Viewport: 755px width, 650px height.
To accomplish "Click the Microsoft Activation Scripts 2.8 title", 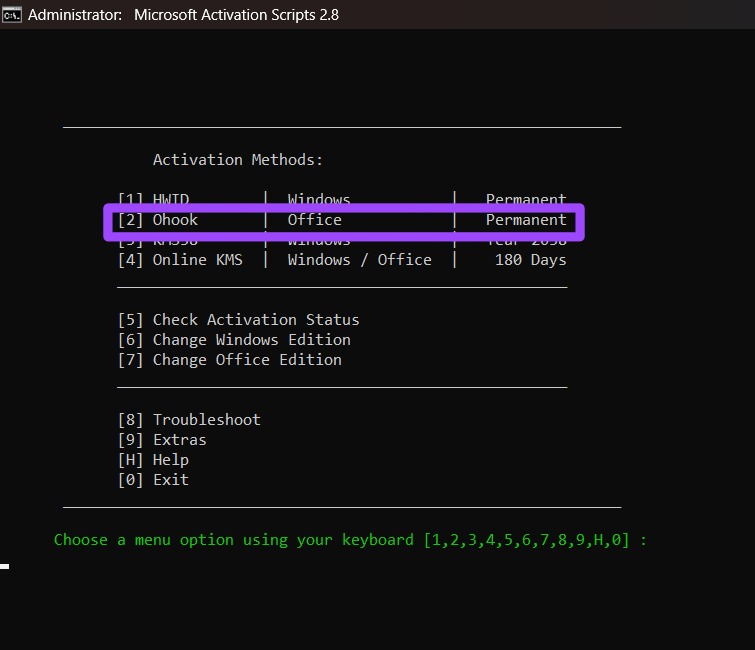I will 236,15.
